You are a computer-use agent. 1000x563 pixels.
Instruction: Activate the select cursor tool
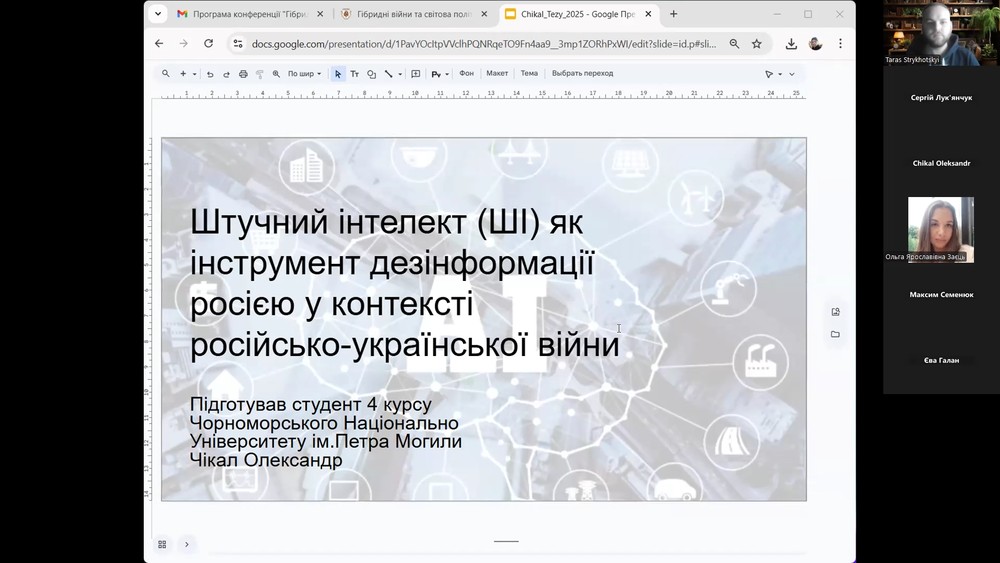(338, 74)
